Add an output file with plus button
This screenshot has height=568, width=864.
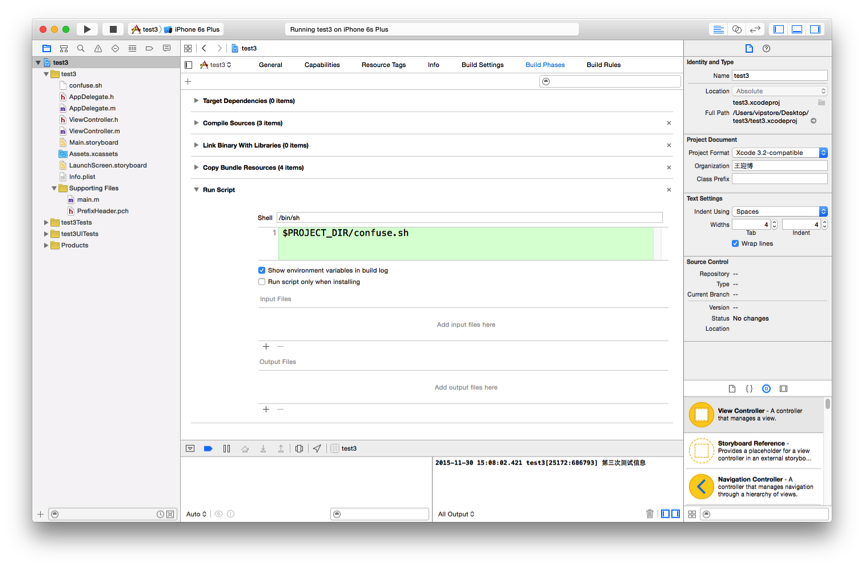[x=266, y=409]
